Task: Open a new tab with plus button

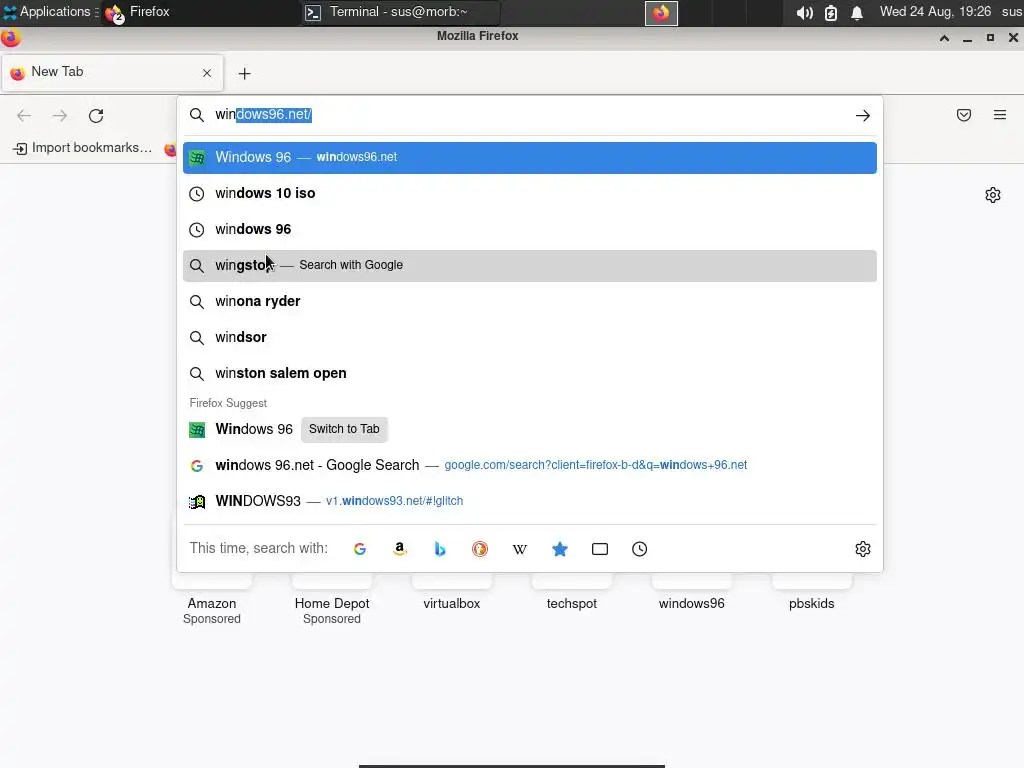Action: pyautogui.click(x=244, y=74)
